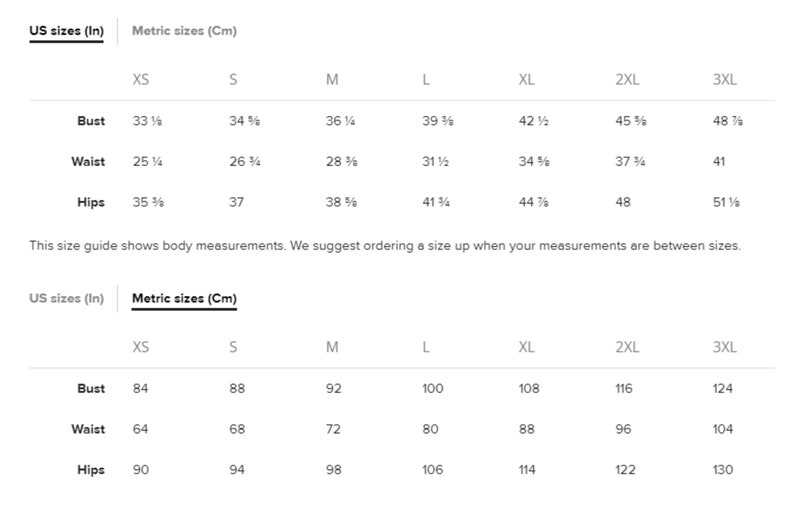
Task: Open the lower Metric sizes (Cm) tab
Action: click(x=184, y=298)
